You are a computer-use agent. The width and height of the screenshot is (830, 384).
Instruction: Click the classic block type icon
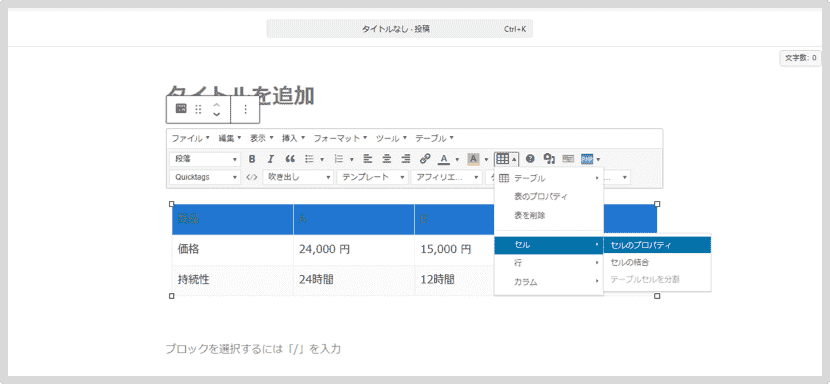point(181,109)
